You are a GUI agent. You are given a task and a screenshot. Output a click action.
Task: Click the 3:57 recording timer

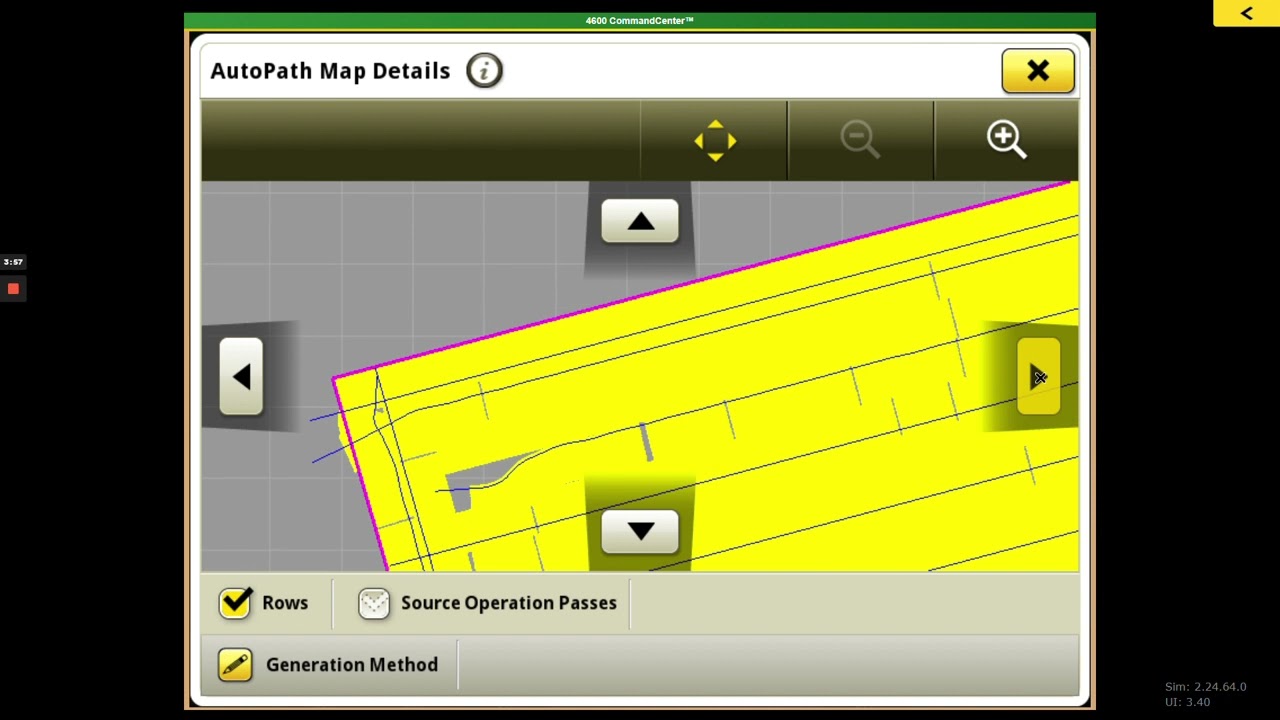click(x=13, y=262)
